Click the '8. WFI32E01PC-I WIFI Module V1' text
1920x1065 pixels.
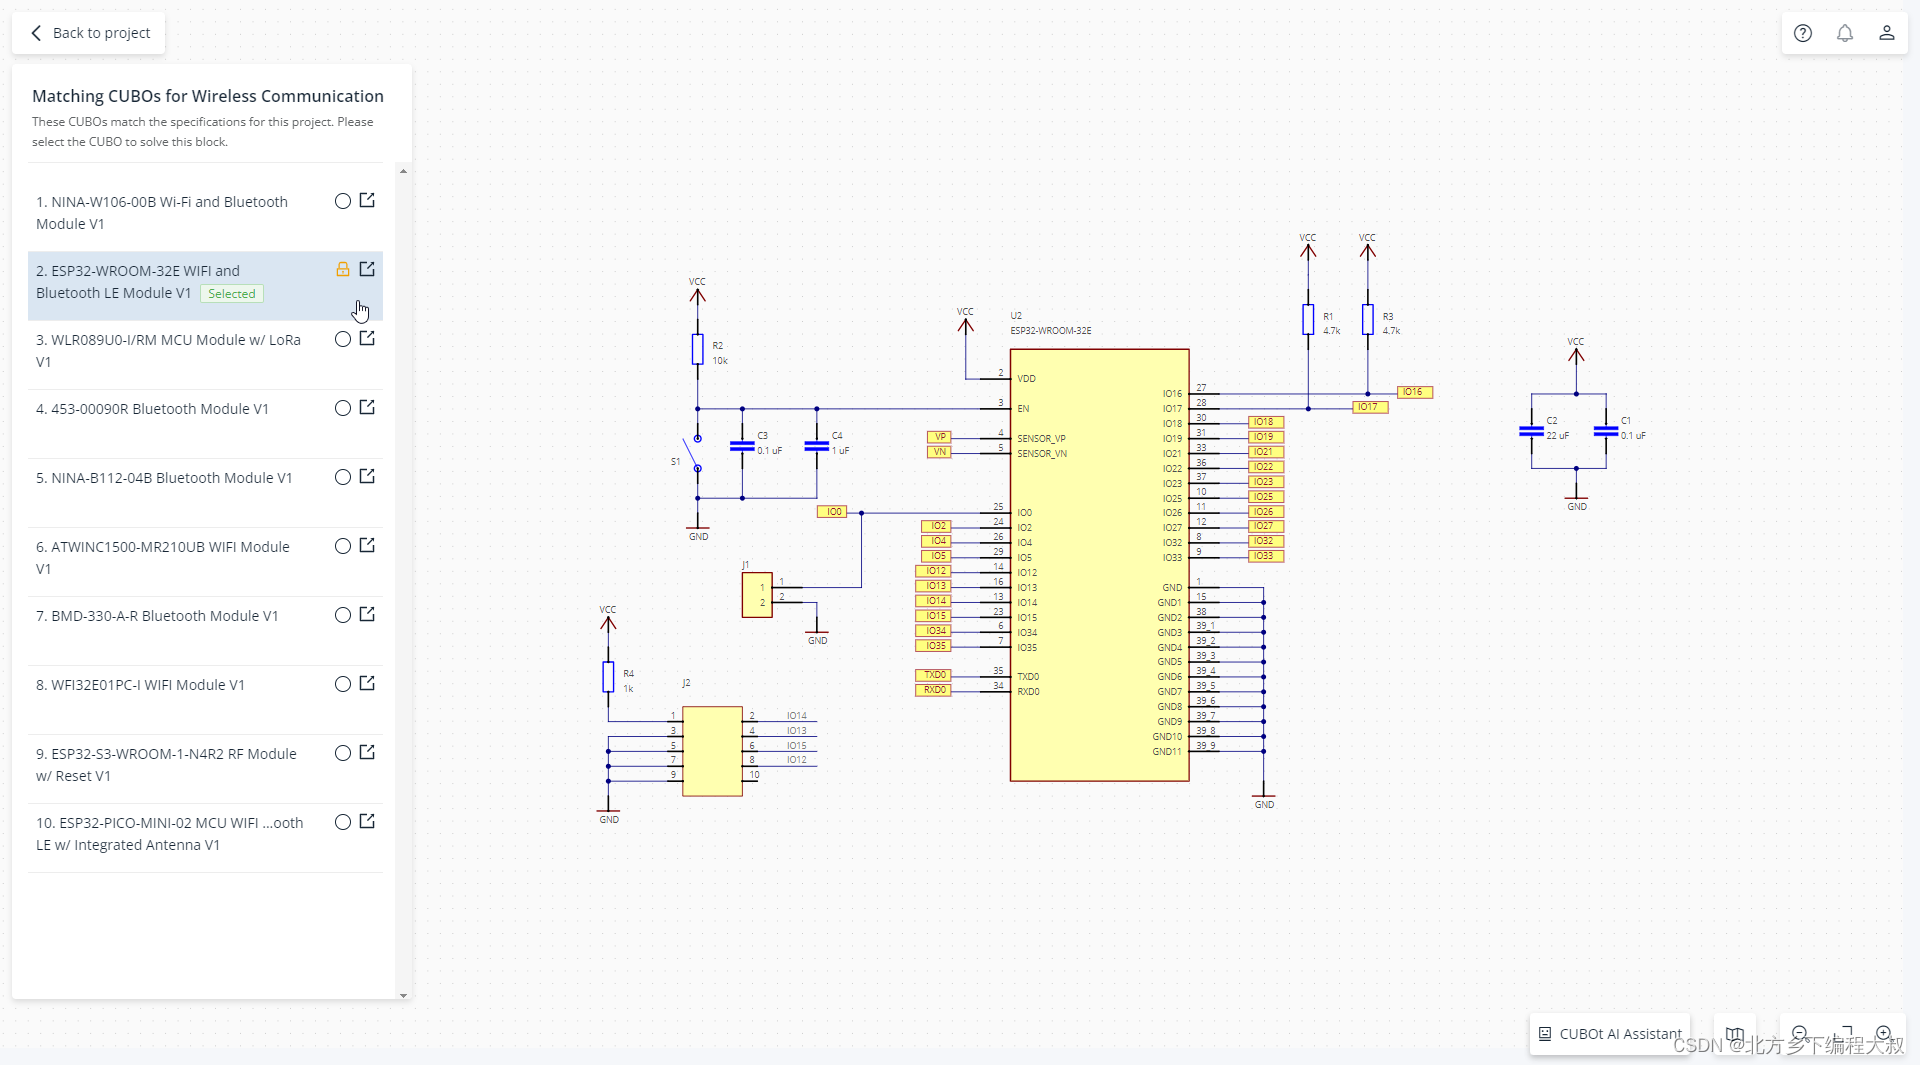pyautogui.click(x=140, y=685)
